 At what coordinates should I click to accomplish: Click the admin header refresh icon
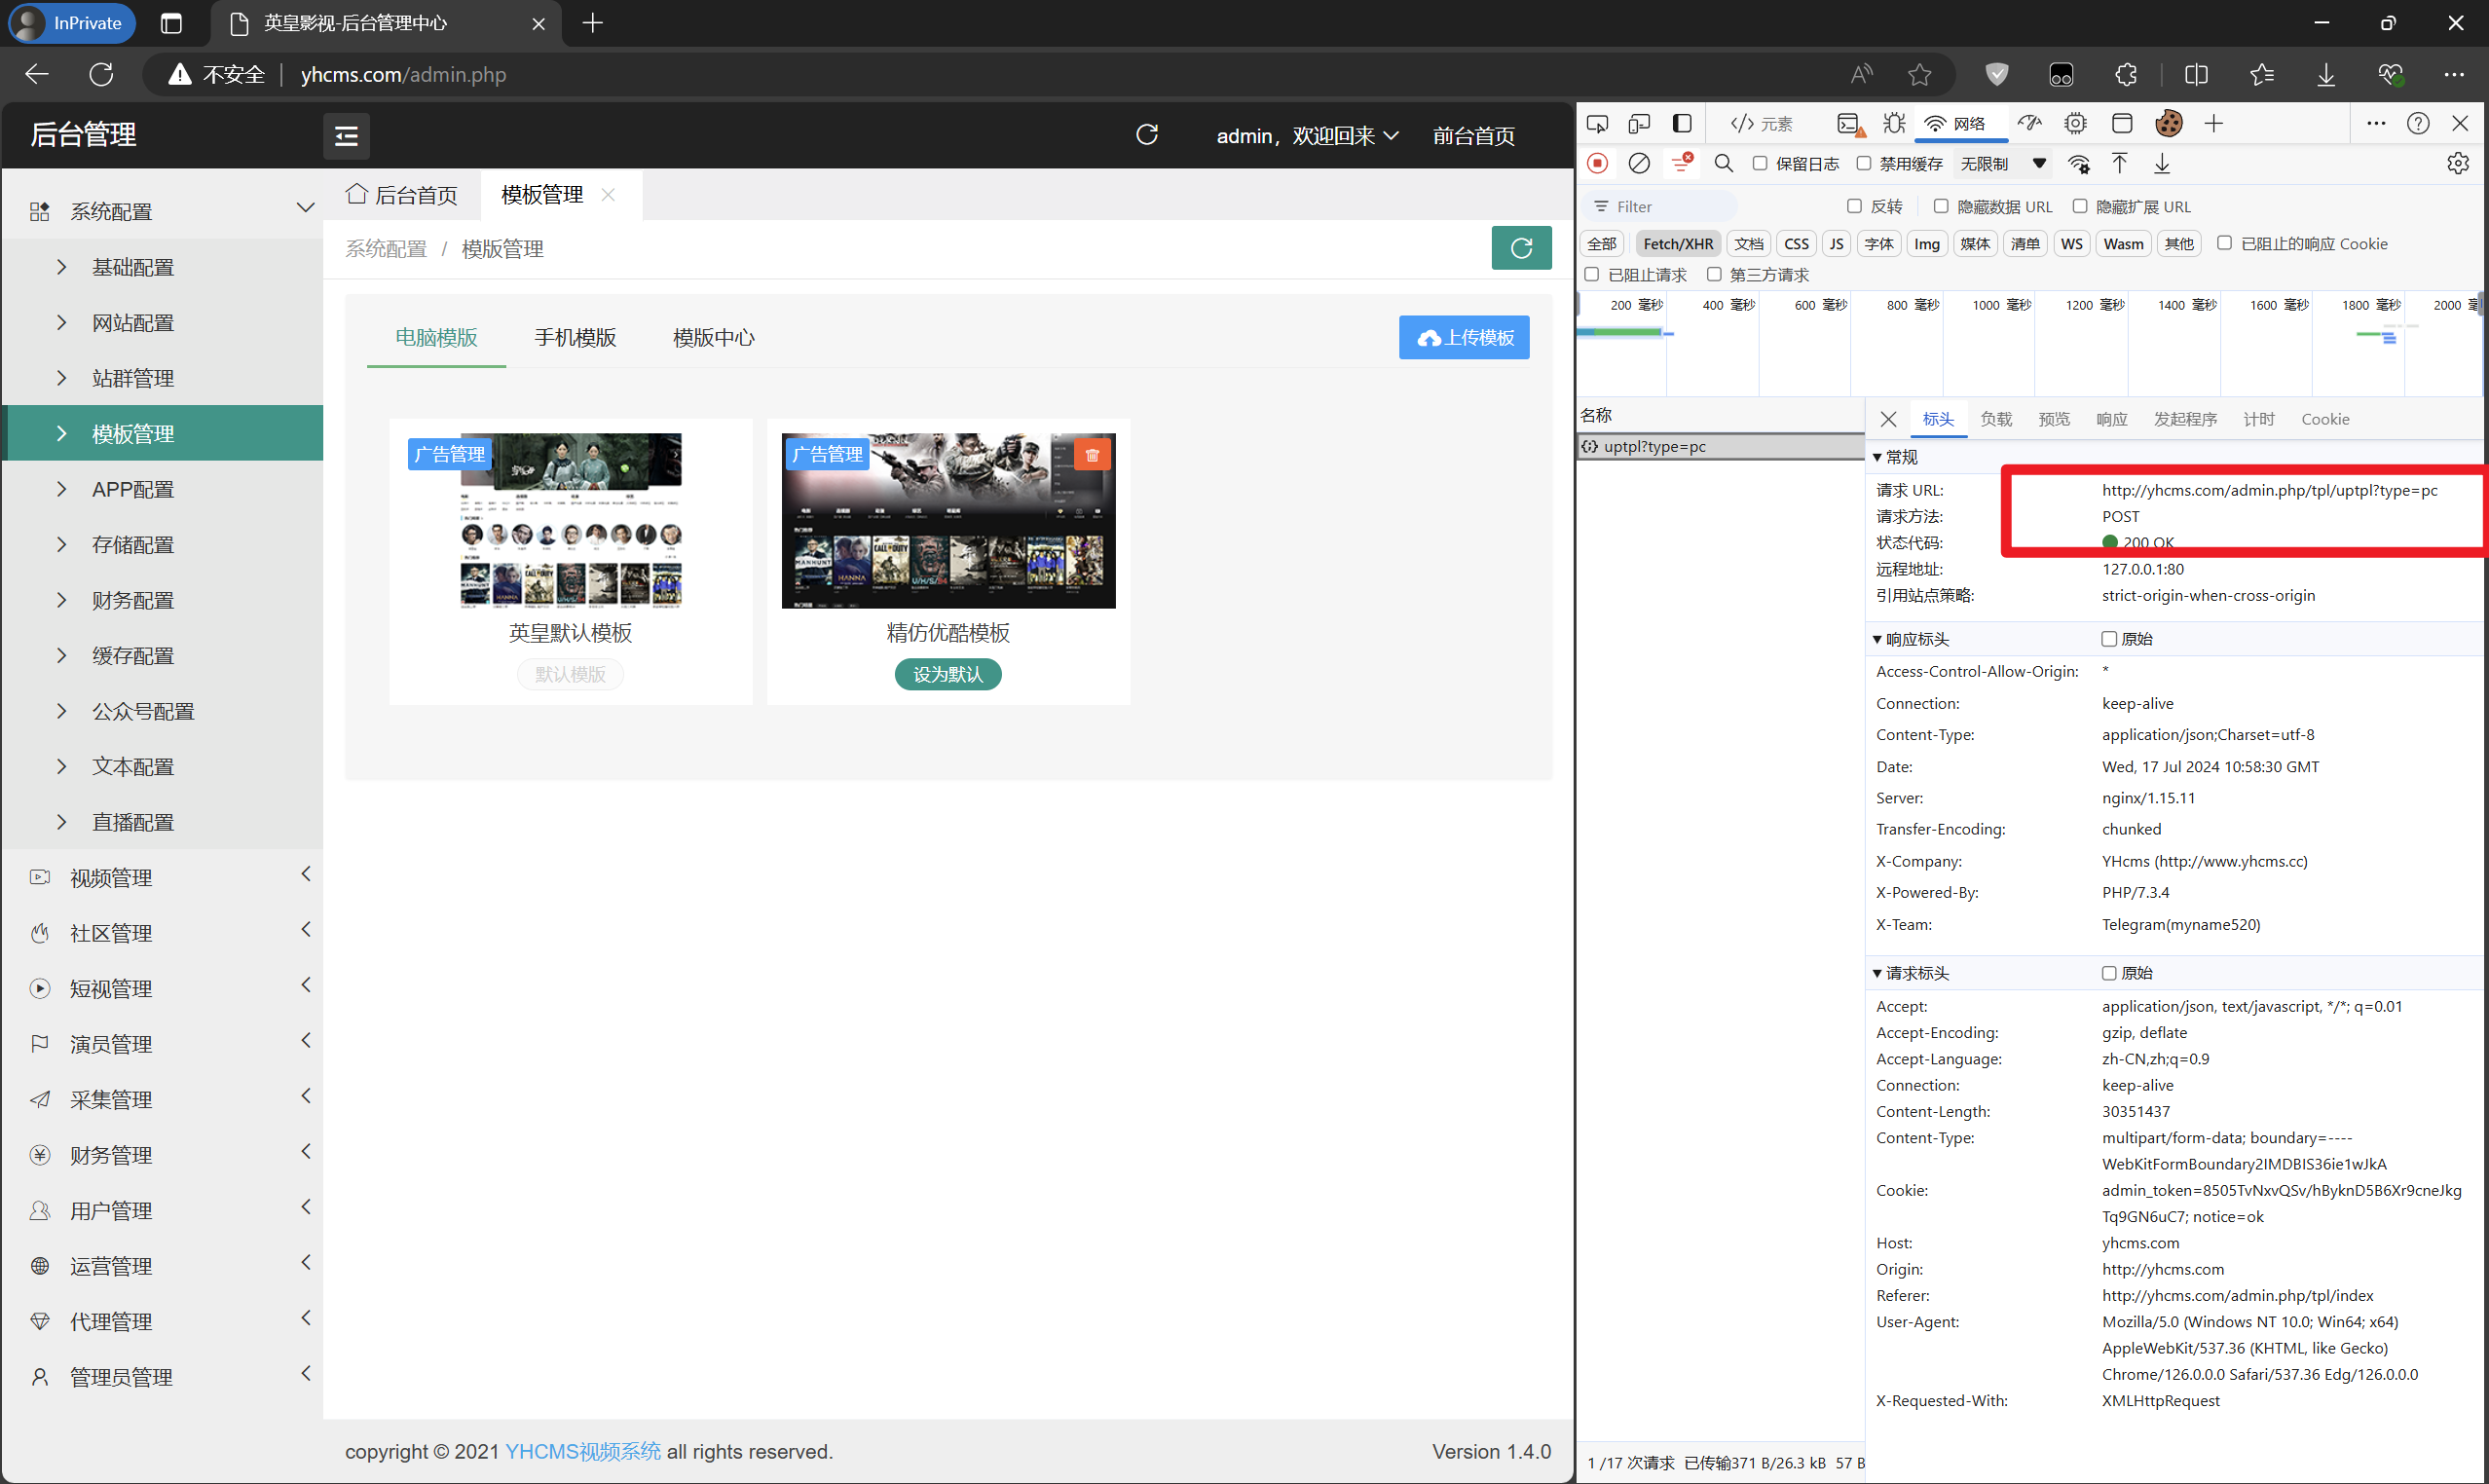[x=1147, y=135]
